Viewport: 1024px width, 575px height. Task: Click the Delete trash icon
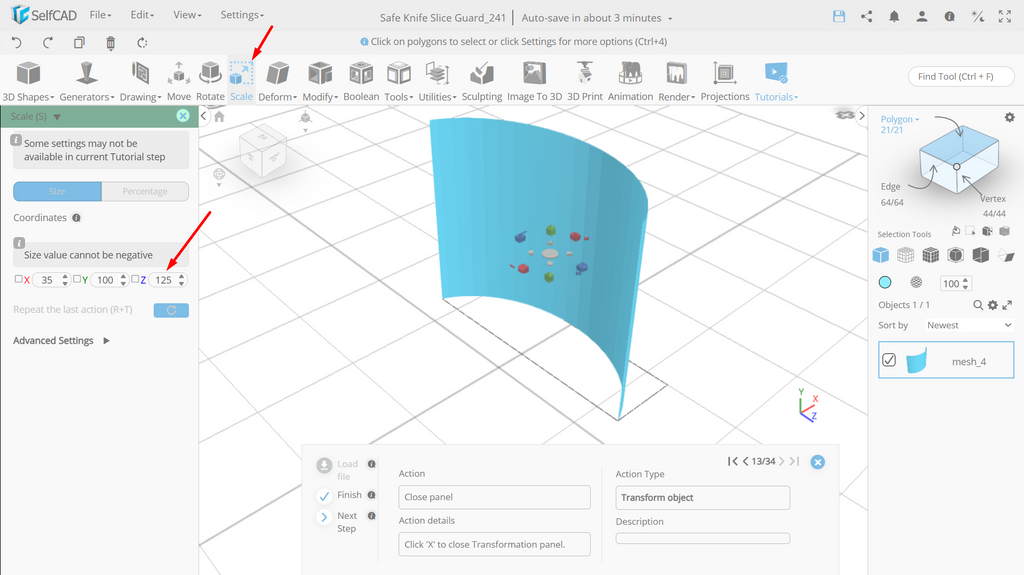(x=110, y=43)
